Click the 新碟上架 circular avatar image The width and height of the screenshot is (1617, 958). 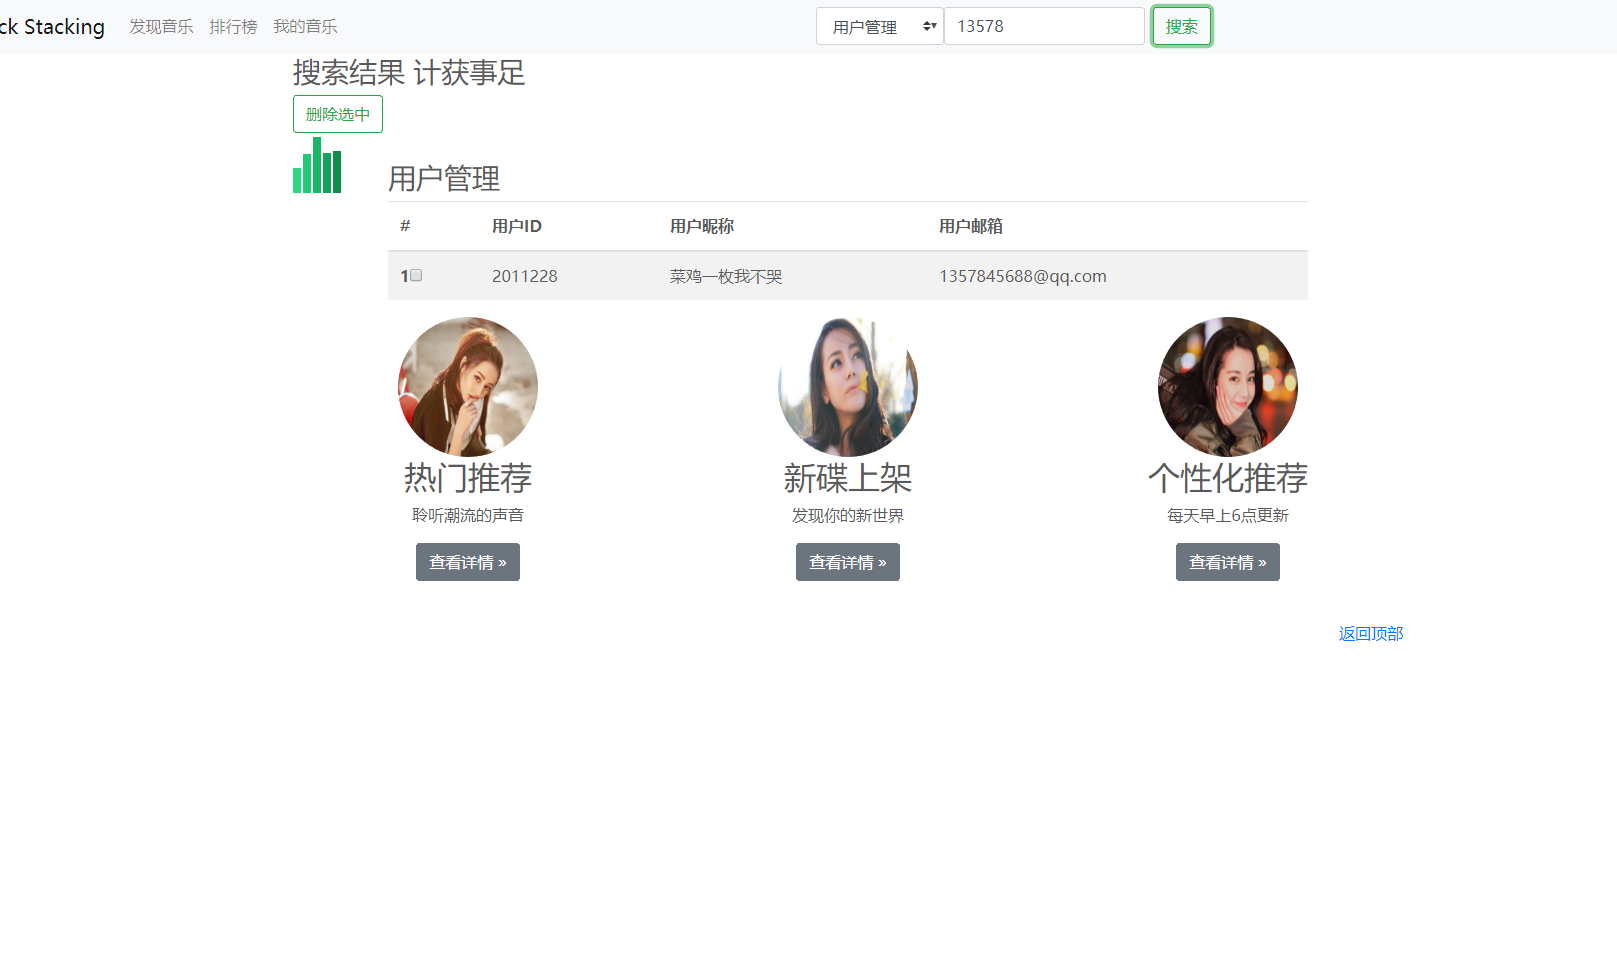[x=847, y=386]
